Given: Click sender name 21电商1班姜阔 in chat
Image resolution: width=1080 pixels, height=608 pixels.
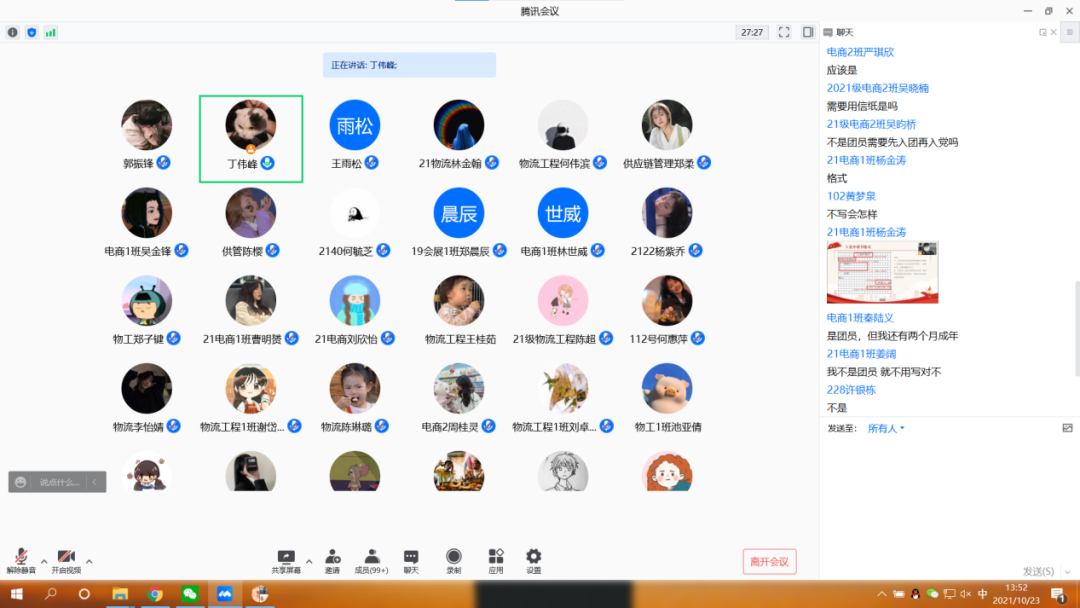Looking at the screenshot, I should click(x=861, y=354).
